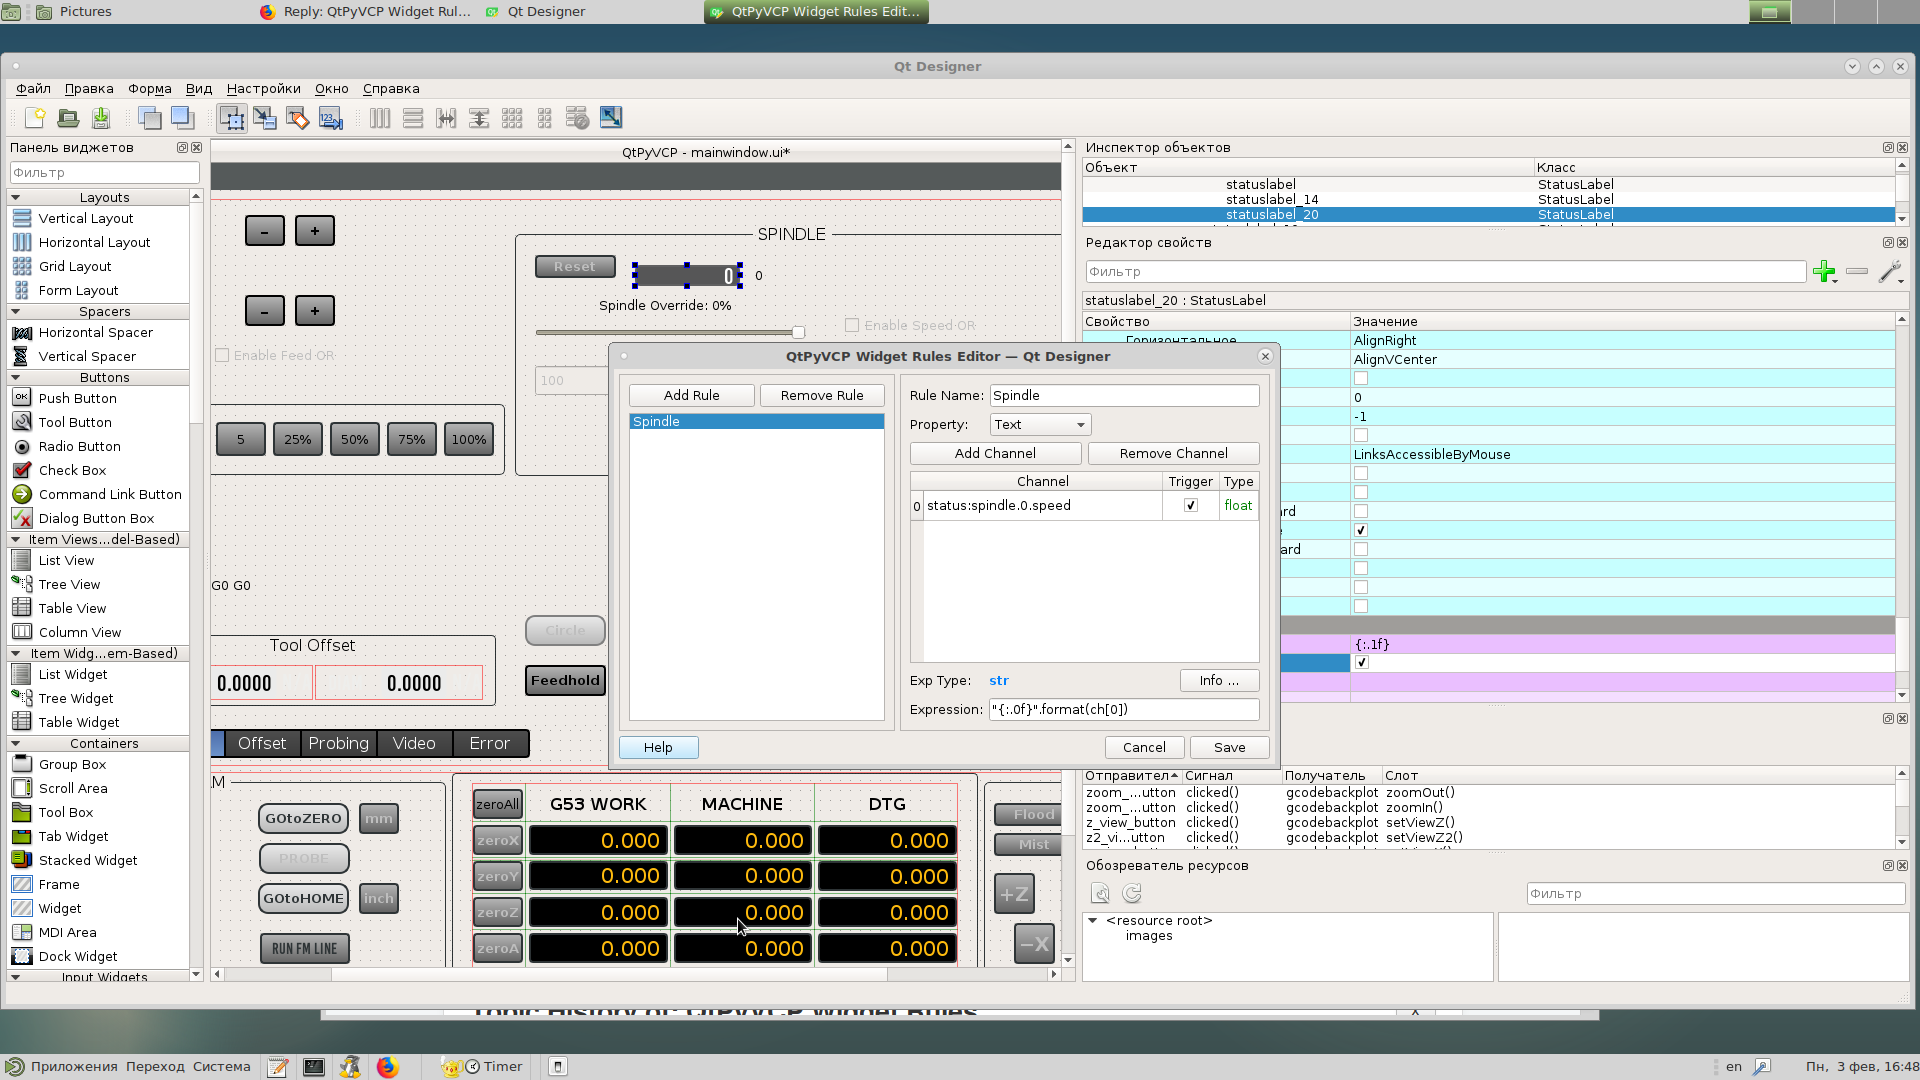Screen dimensions: 1920x1080
Task: Toggle checkbox in highlighted blue property row
Action: point(1361,663)
